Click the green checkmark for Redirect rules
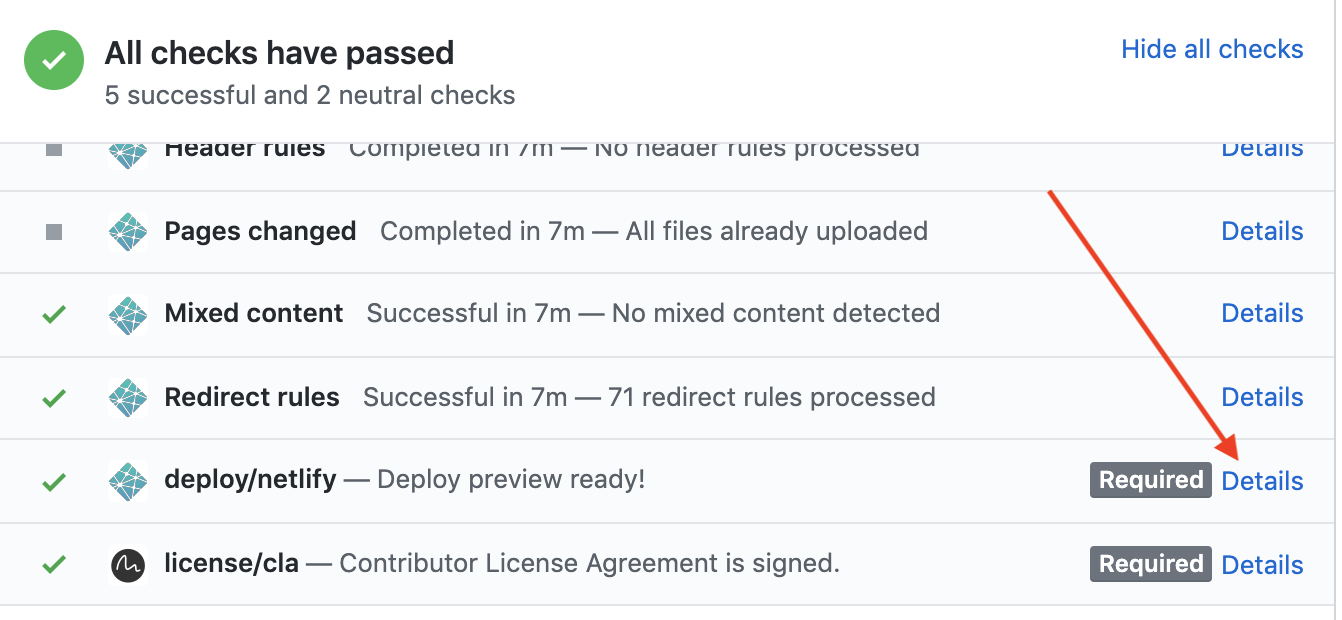This screenshot has width=1342, height=620. [54, 398]
